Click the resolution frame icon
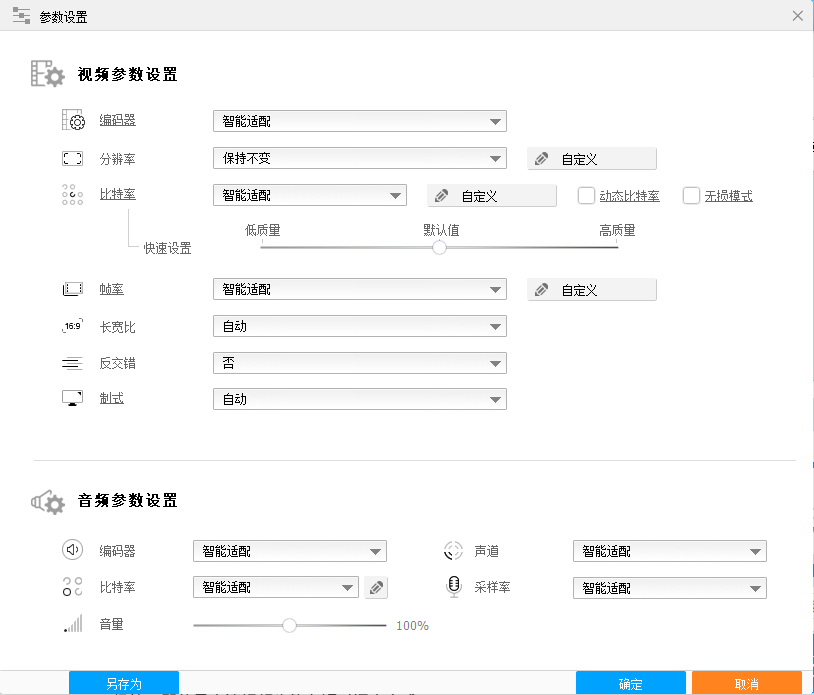This screenshot has width=814, height=695. click(x=72, y=157)
